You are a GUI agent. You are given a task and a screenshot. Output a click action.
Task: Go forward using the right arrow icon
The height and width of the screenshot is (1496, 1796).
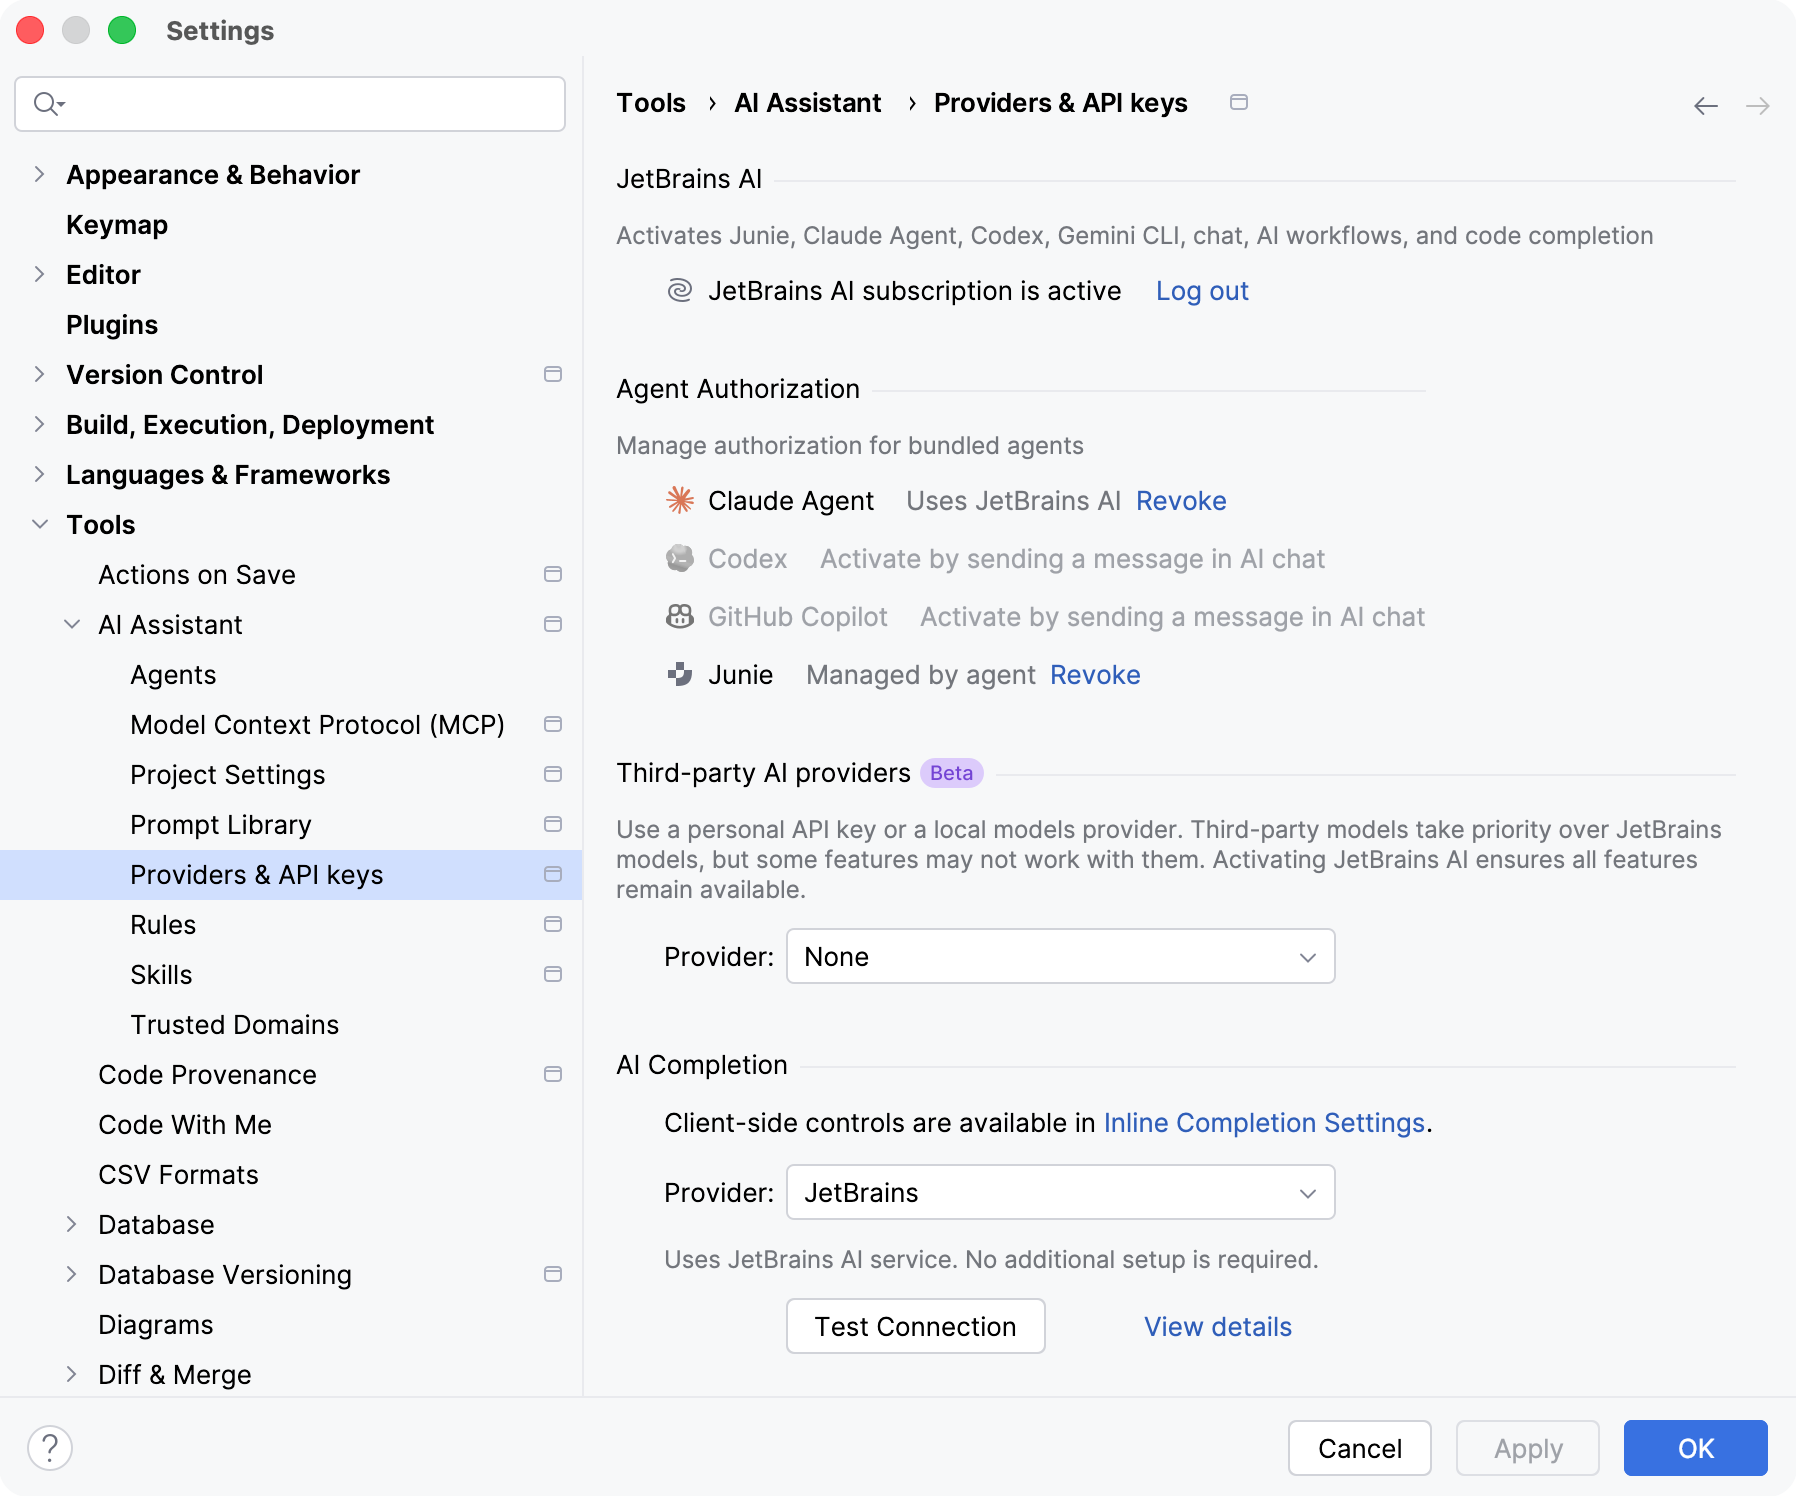coord(1757,106)
